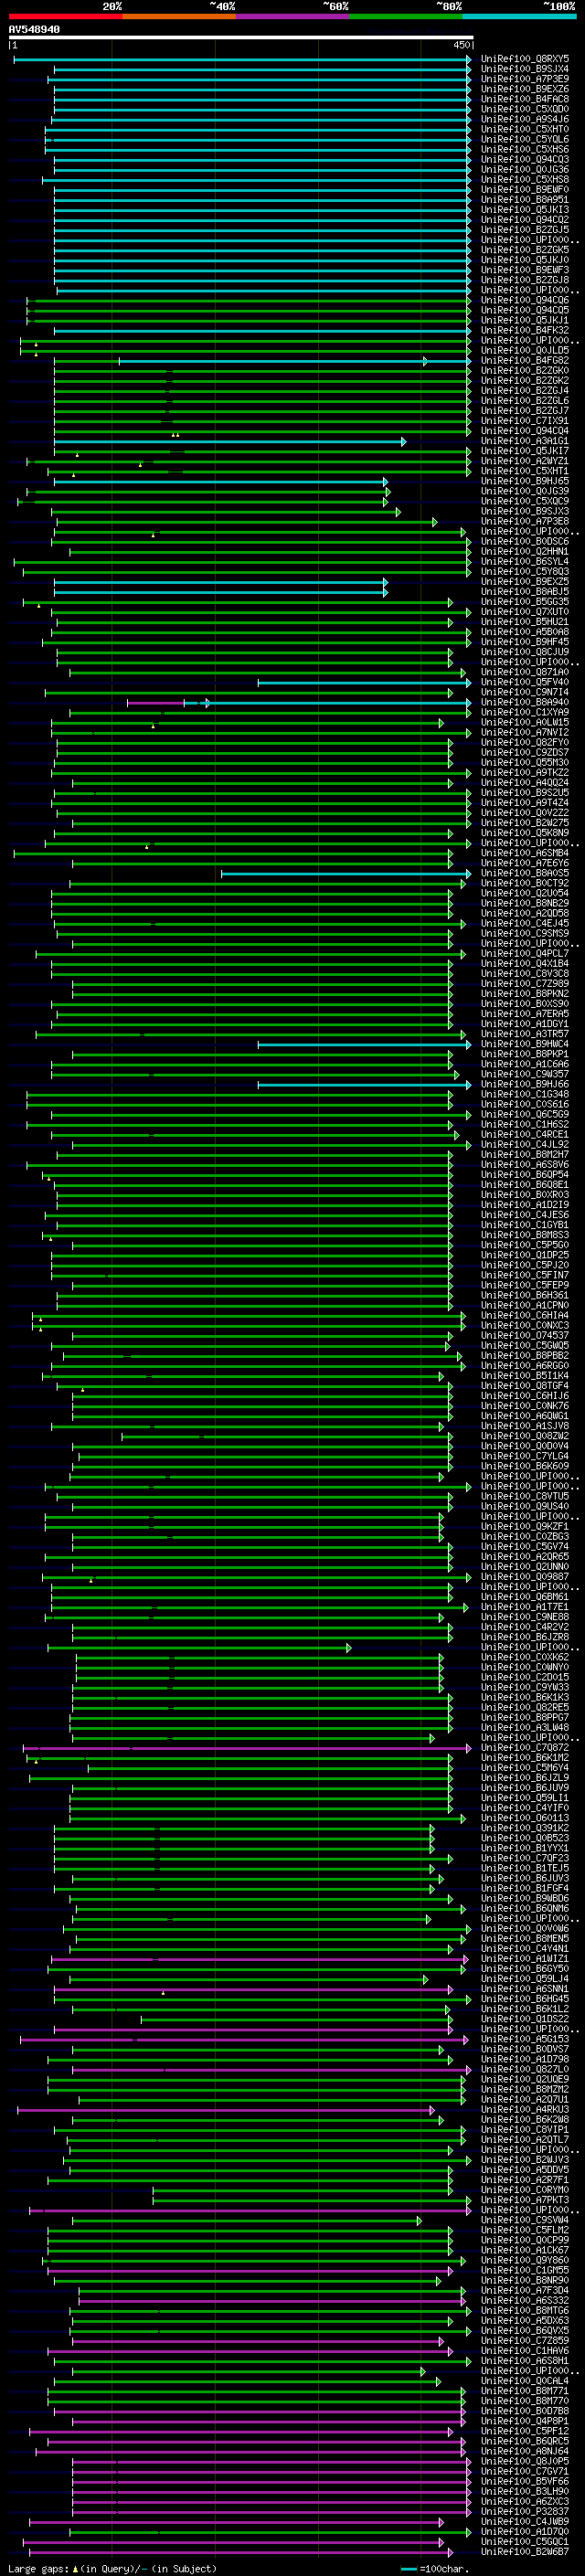Screen dimensions: 585x2576
Task: Open hit UniRef100_Q8RXY5
Action: (x=525, y=59)
